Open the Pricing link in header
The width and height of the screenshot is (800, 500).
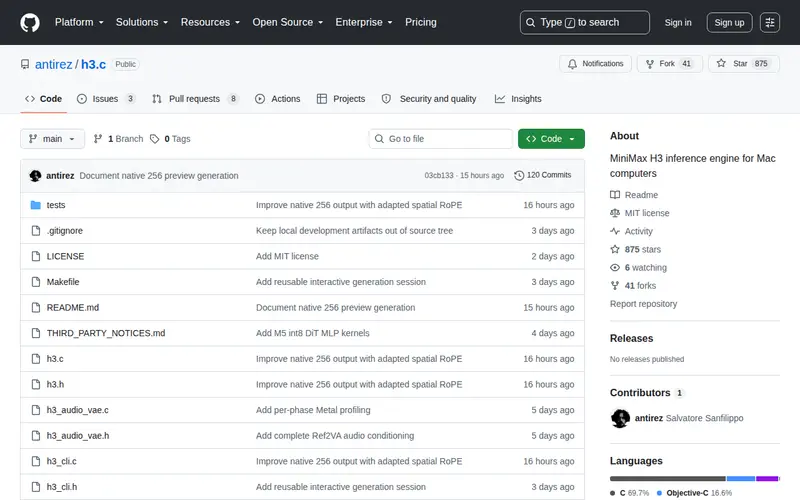(420, 22)
